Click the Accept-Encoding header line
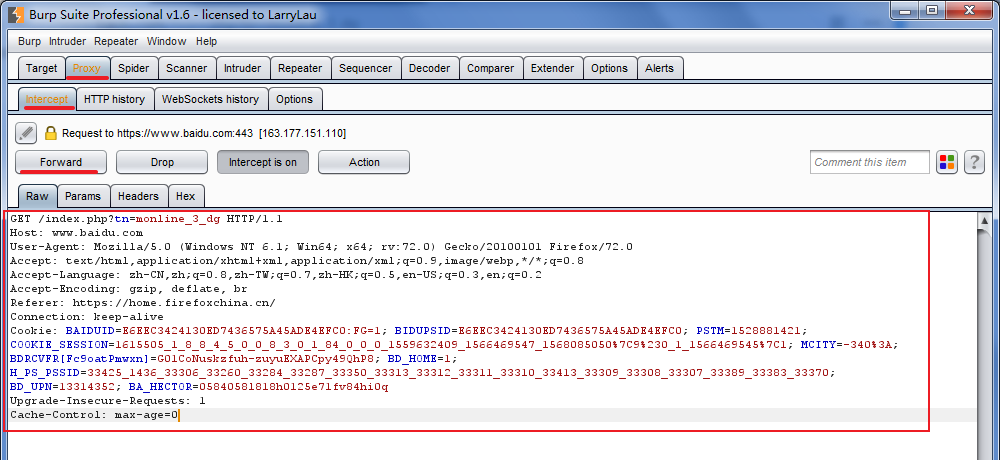Screen dimensions: 1000x460 pyautogui.click(x=128, y=289)
